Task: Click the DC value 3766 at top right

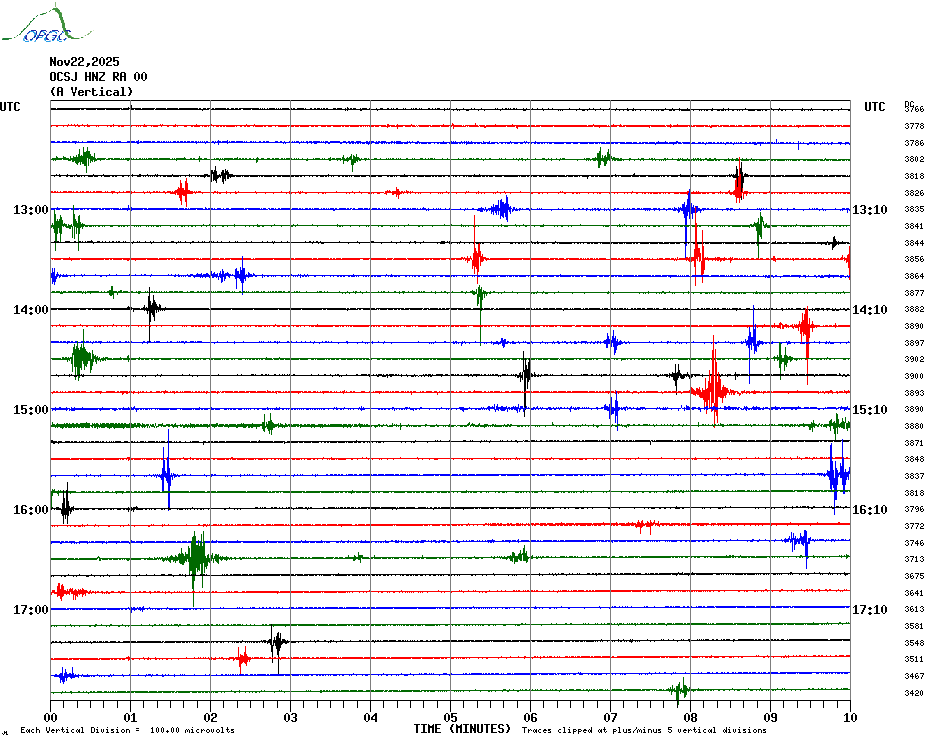Action: click(913, 109)
